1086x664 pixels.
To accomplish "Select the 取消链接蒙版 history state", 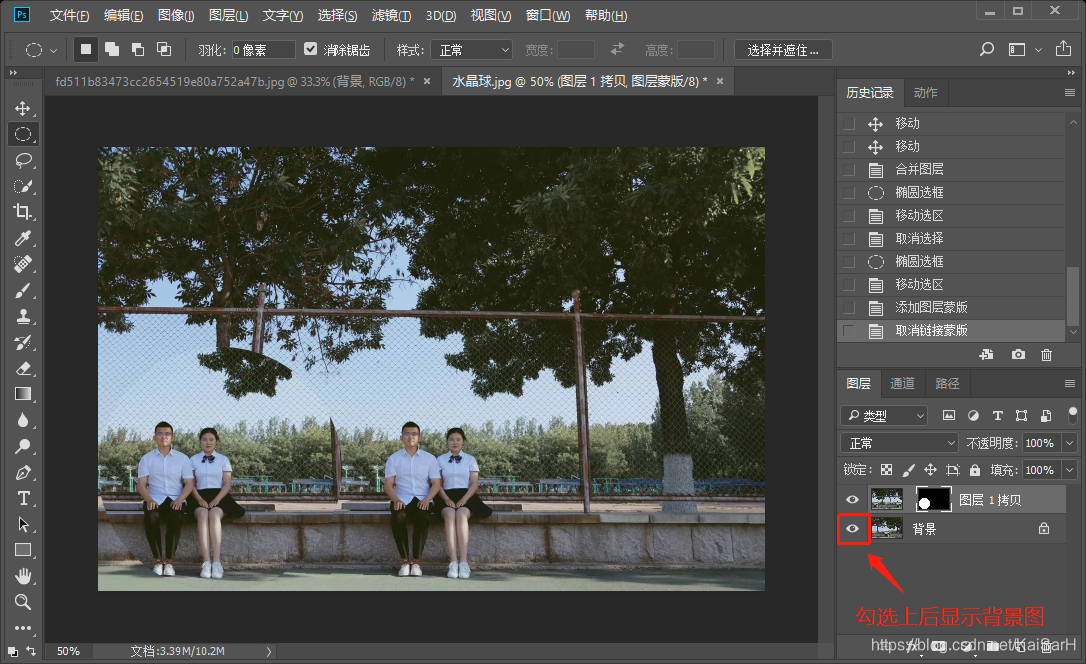I will 951,331.
